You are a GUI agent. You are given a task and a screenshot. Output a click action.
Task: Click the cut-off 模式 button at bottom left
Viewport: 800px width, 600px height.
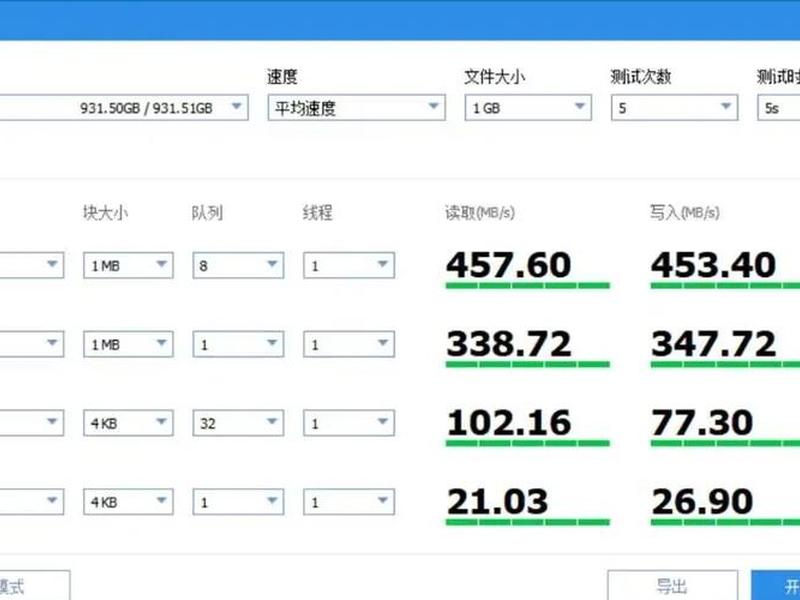click(35, 586)
